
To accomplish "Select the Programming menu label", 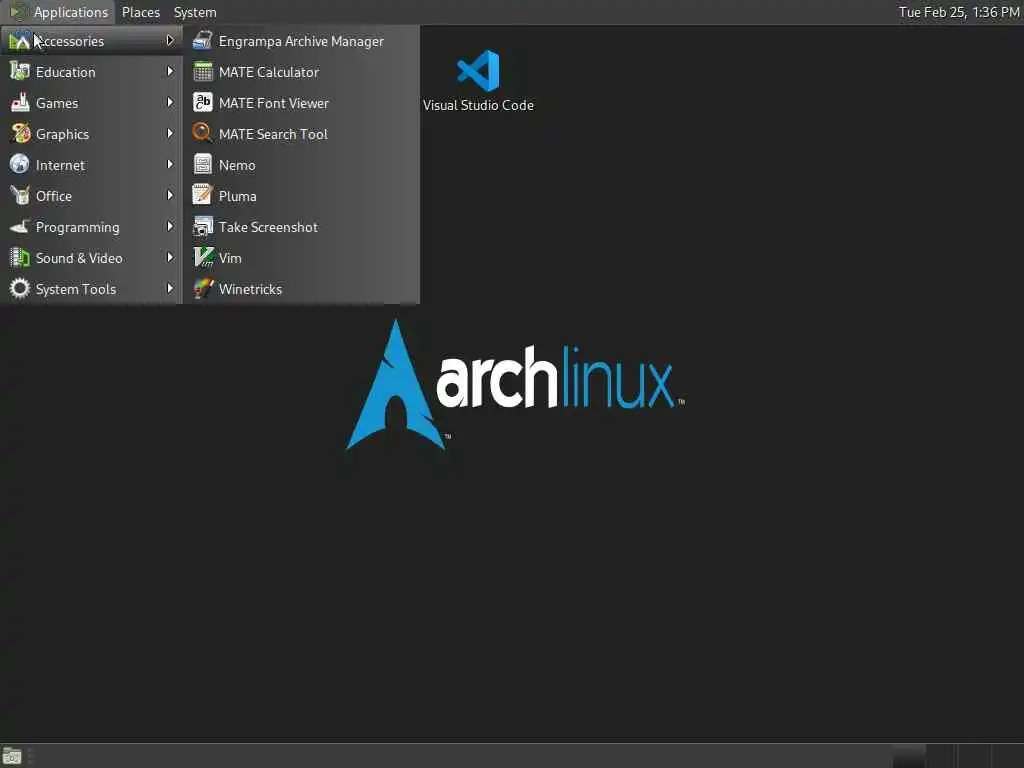I will coord(78,227).
